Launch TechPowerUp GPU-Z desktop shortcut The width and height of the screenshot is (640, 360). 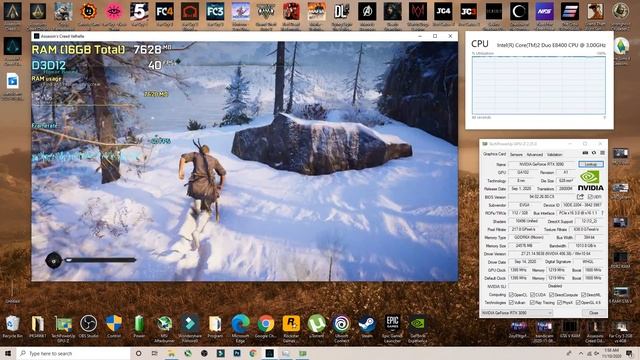[x=63, y=324]
